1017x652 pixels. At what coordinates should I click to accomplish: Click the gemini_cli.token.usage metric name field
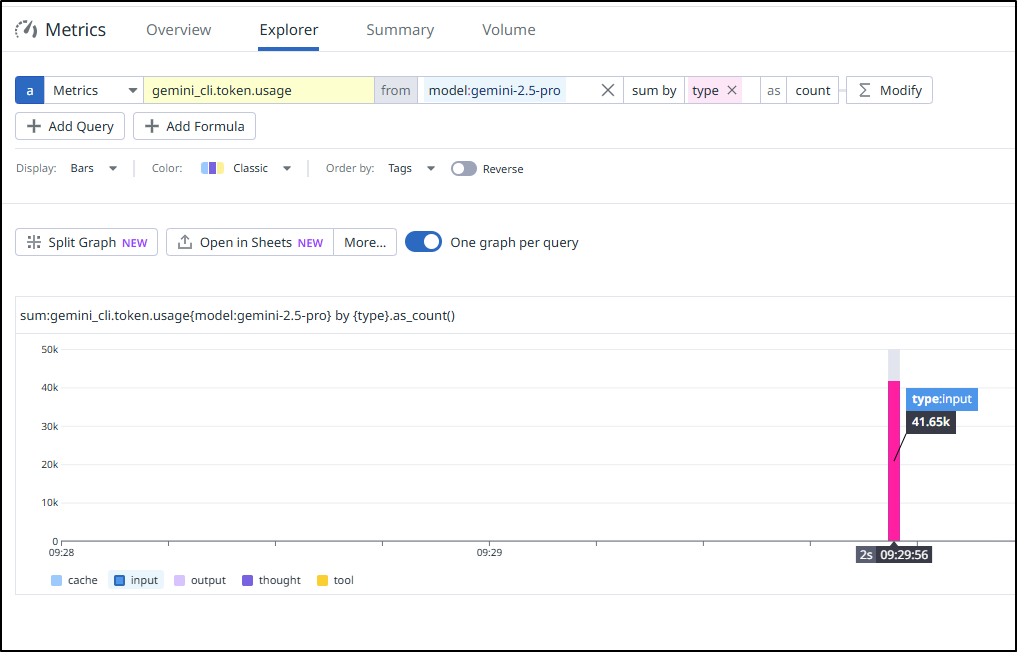(259, 90)
